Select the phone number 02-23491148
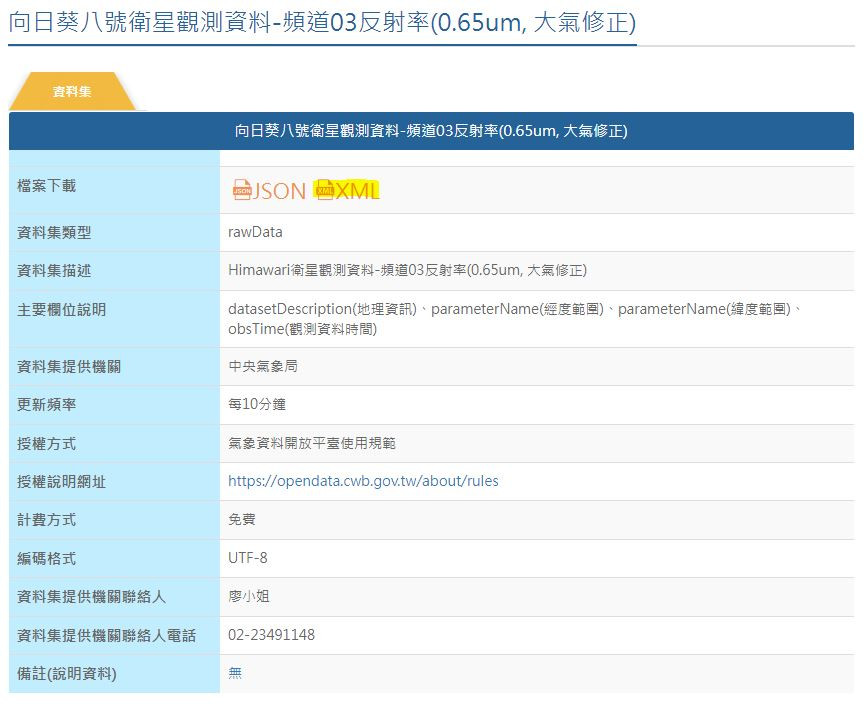This screenshot has height=706, width=866. [272, 635]
